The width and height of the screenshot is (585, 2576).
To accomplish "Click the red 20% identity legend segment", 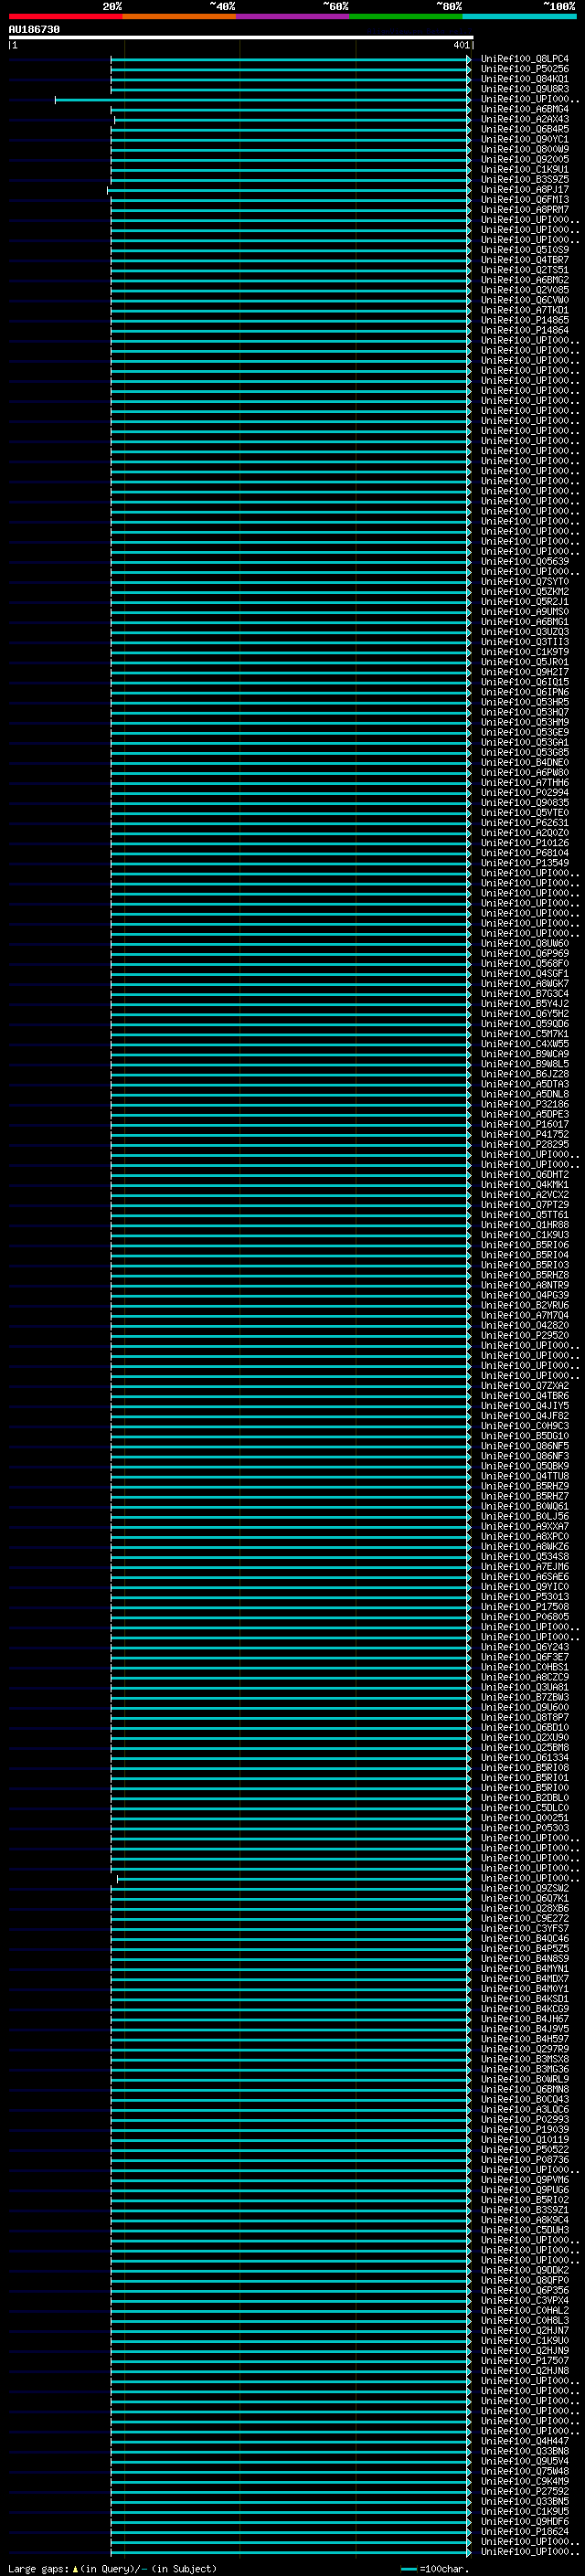I will coord(65,16).
